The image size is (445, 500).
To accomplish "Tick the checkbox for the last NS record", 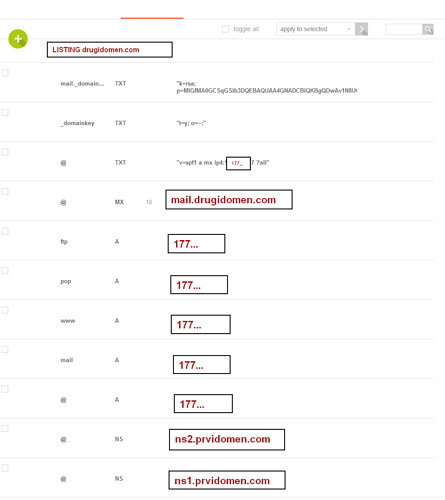I will tap(5, 468).
